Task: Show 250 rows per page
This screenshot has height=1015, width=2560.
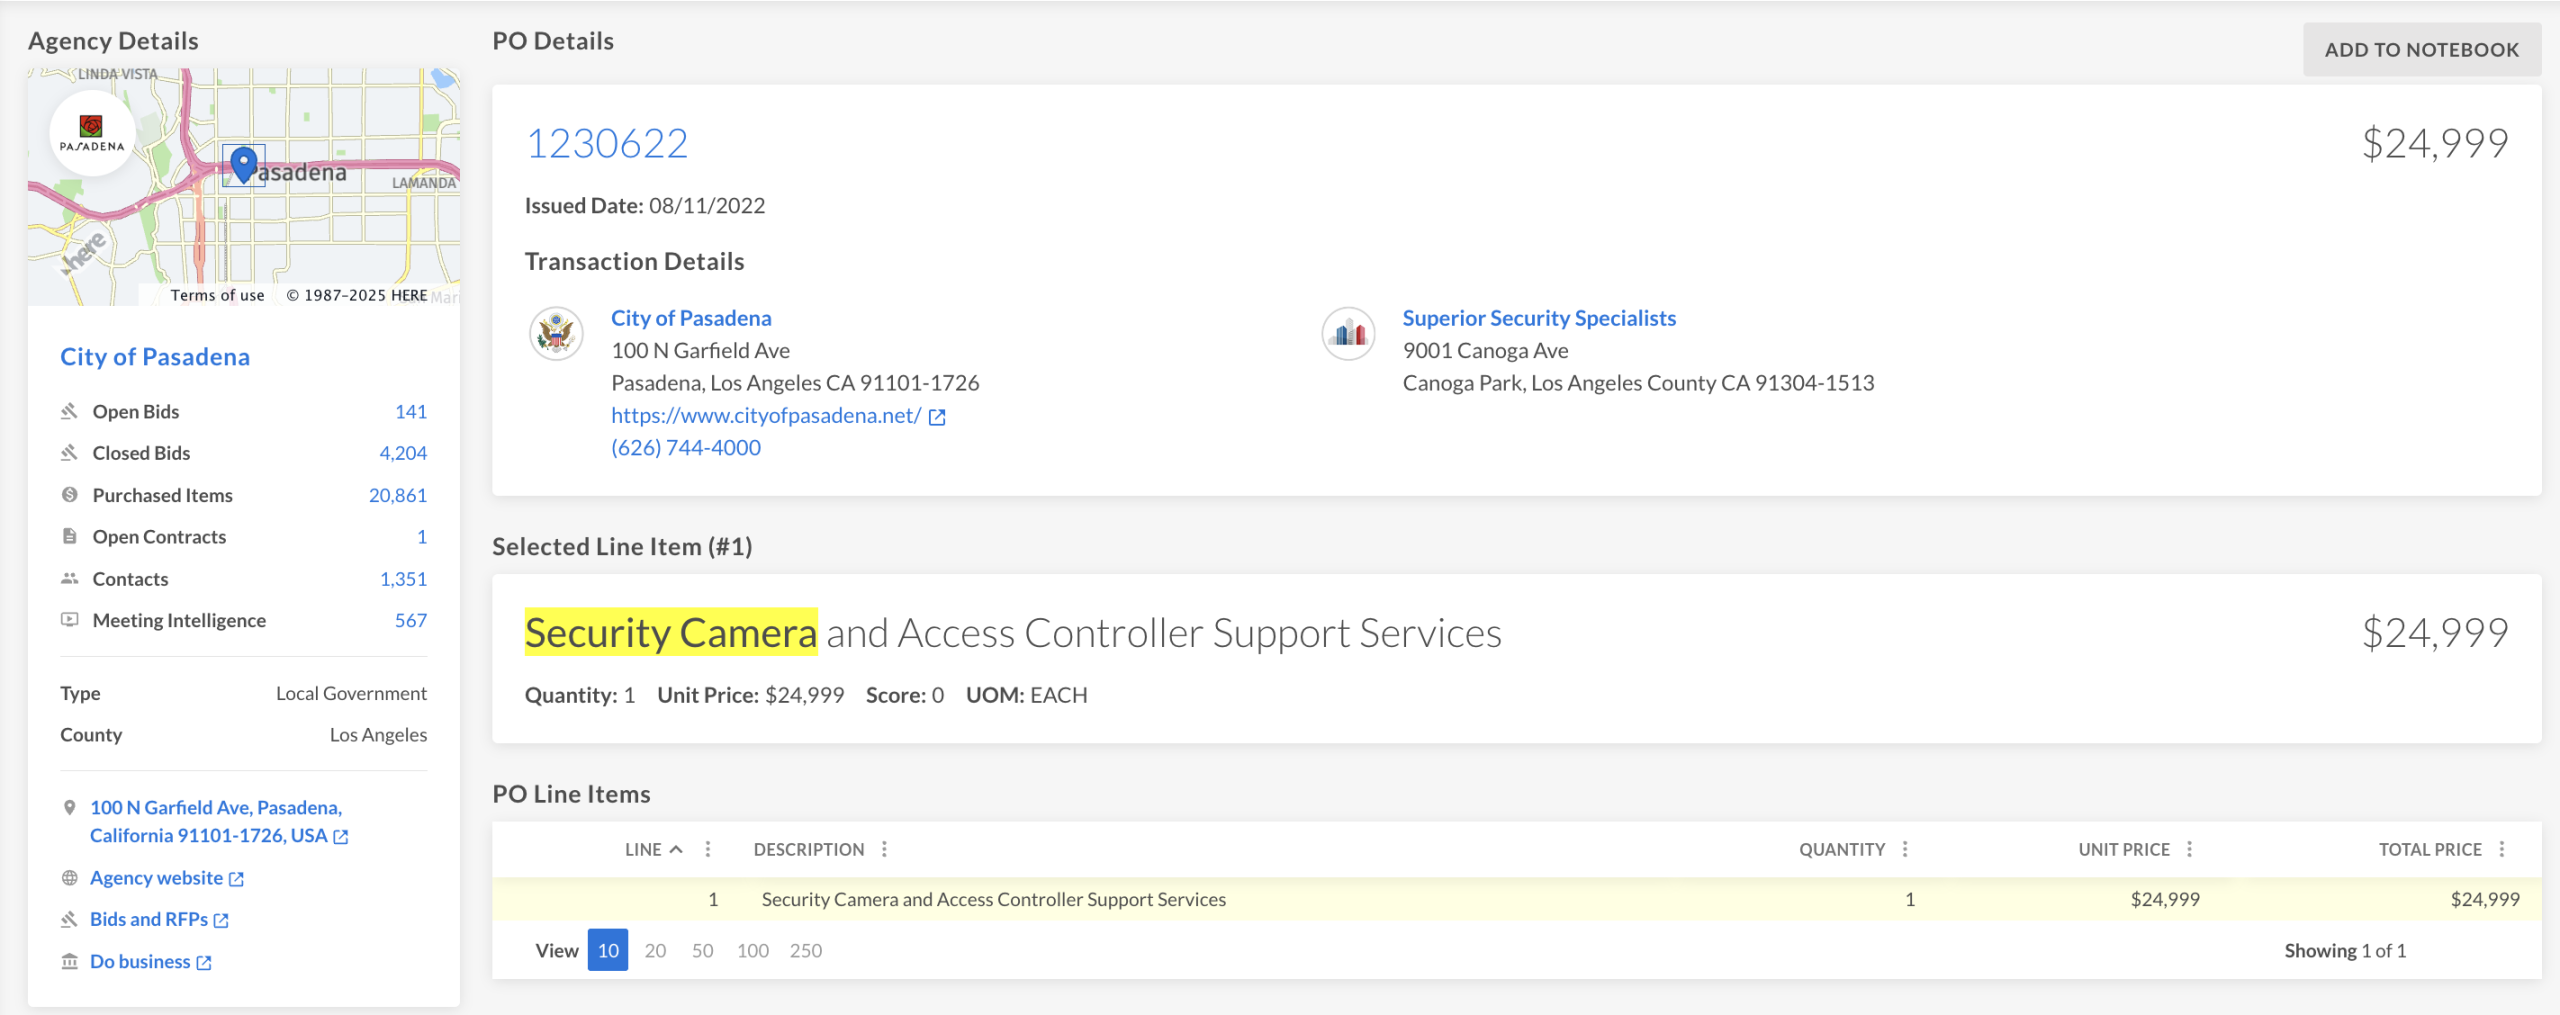Action: click(805, 951)
